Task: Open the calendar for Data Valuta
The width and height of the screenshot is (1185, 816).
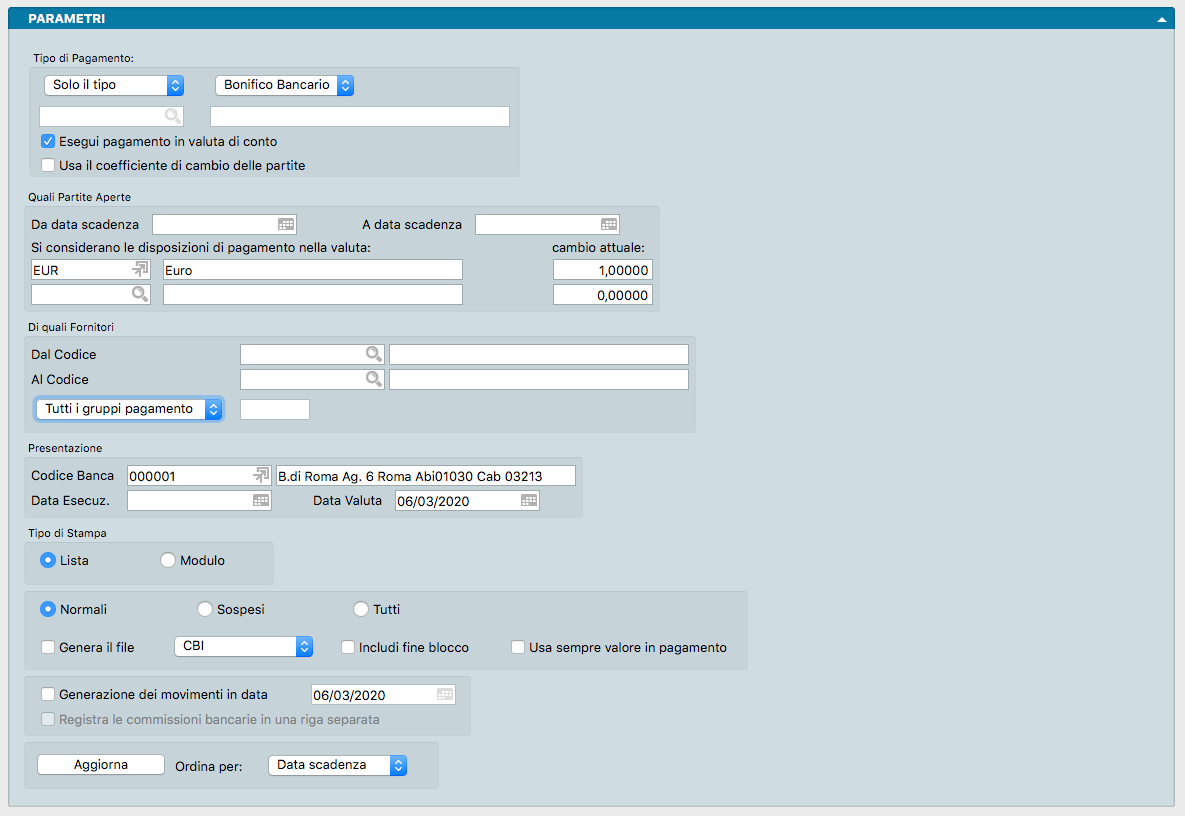Action: (529, 501)
